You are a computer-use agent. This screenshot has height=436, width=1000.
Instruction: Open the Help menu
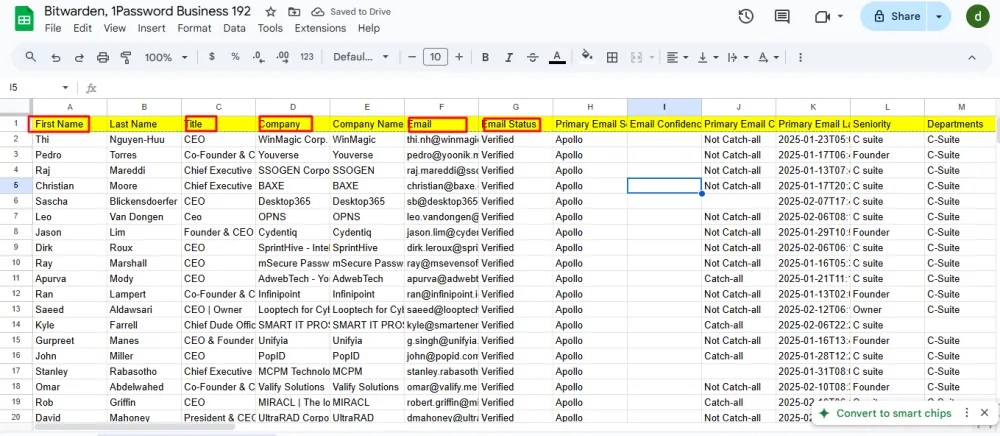369,28
